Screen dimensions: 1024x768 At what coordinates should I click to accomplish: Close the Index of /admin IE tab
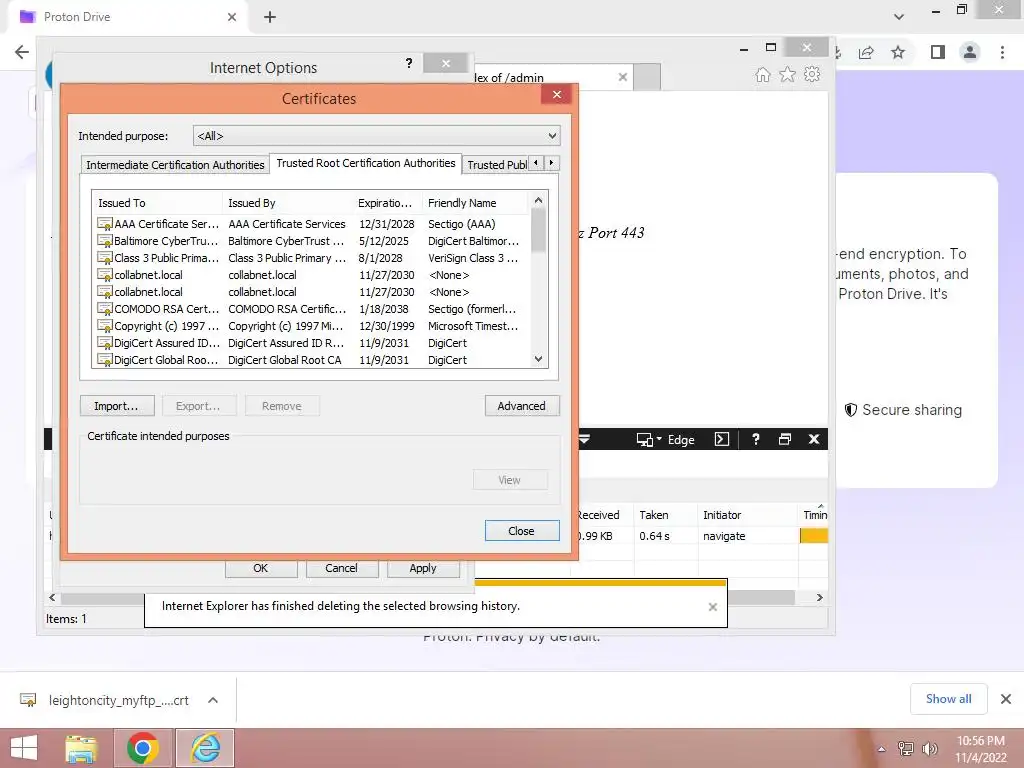coord(623,77)
